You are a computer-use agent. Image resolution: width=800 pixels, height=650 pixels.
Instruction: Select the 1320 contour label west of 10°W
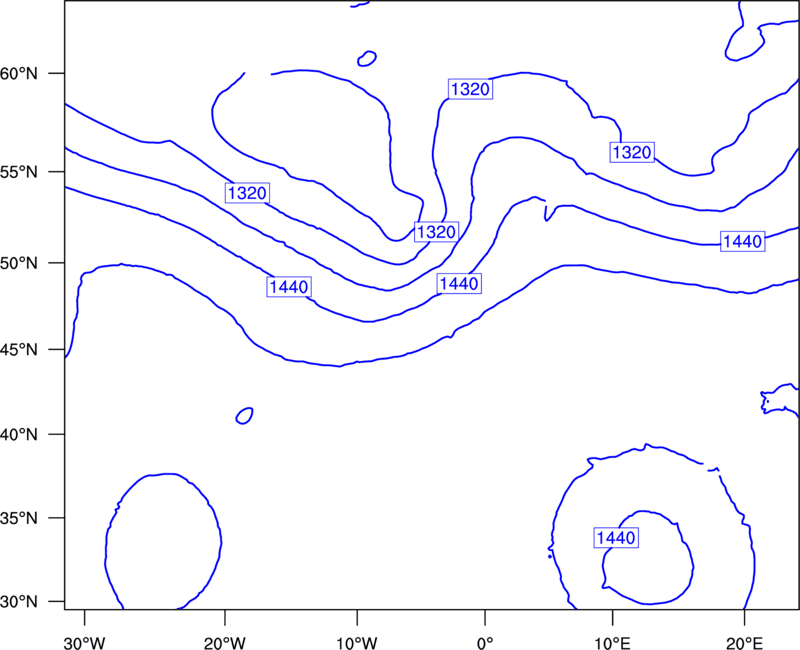(247, 193)
